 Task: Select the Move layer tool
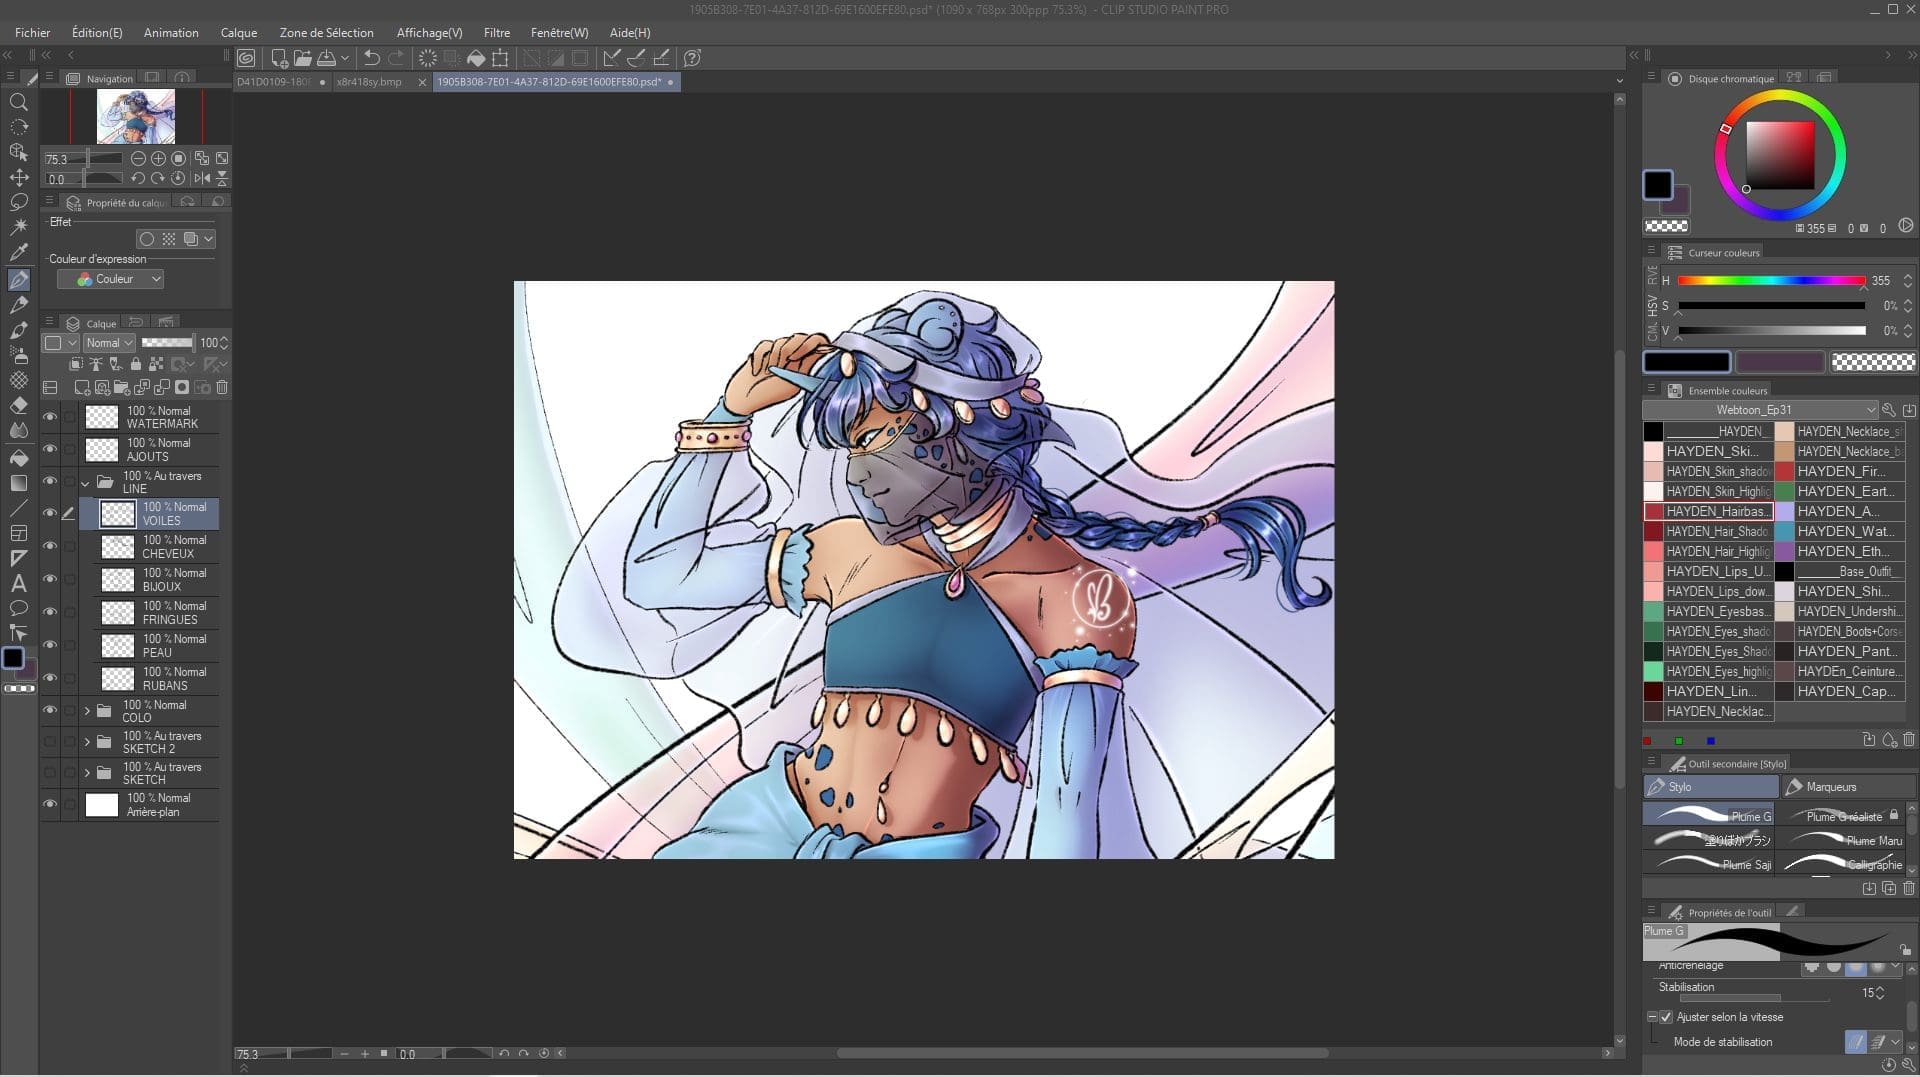click(x=18, y=178)
